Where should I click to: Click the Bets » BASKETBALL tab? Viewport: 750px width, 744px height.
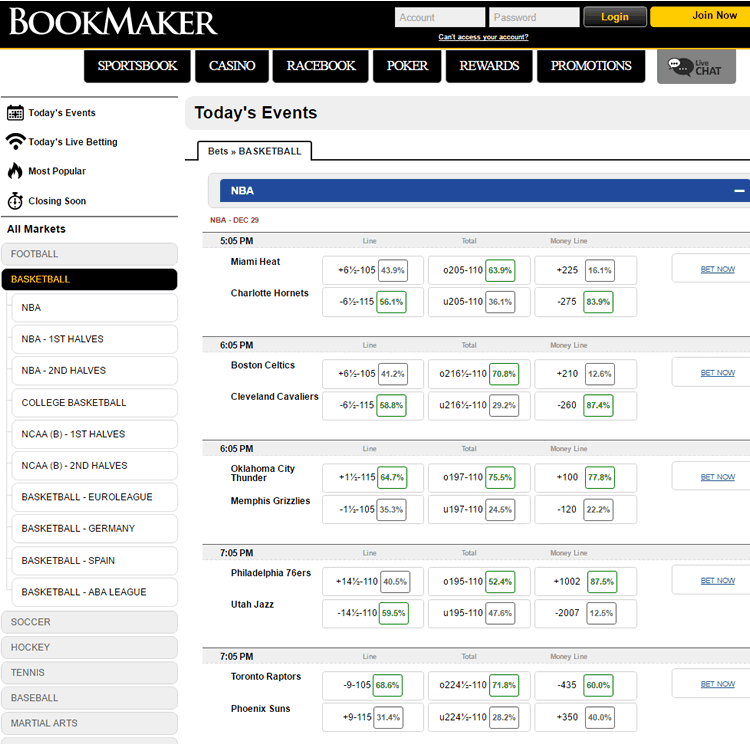[254, 151]
